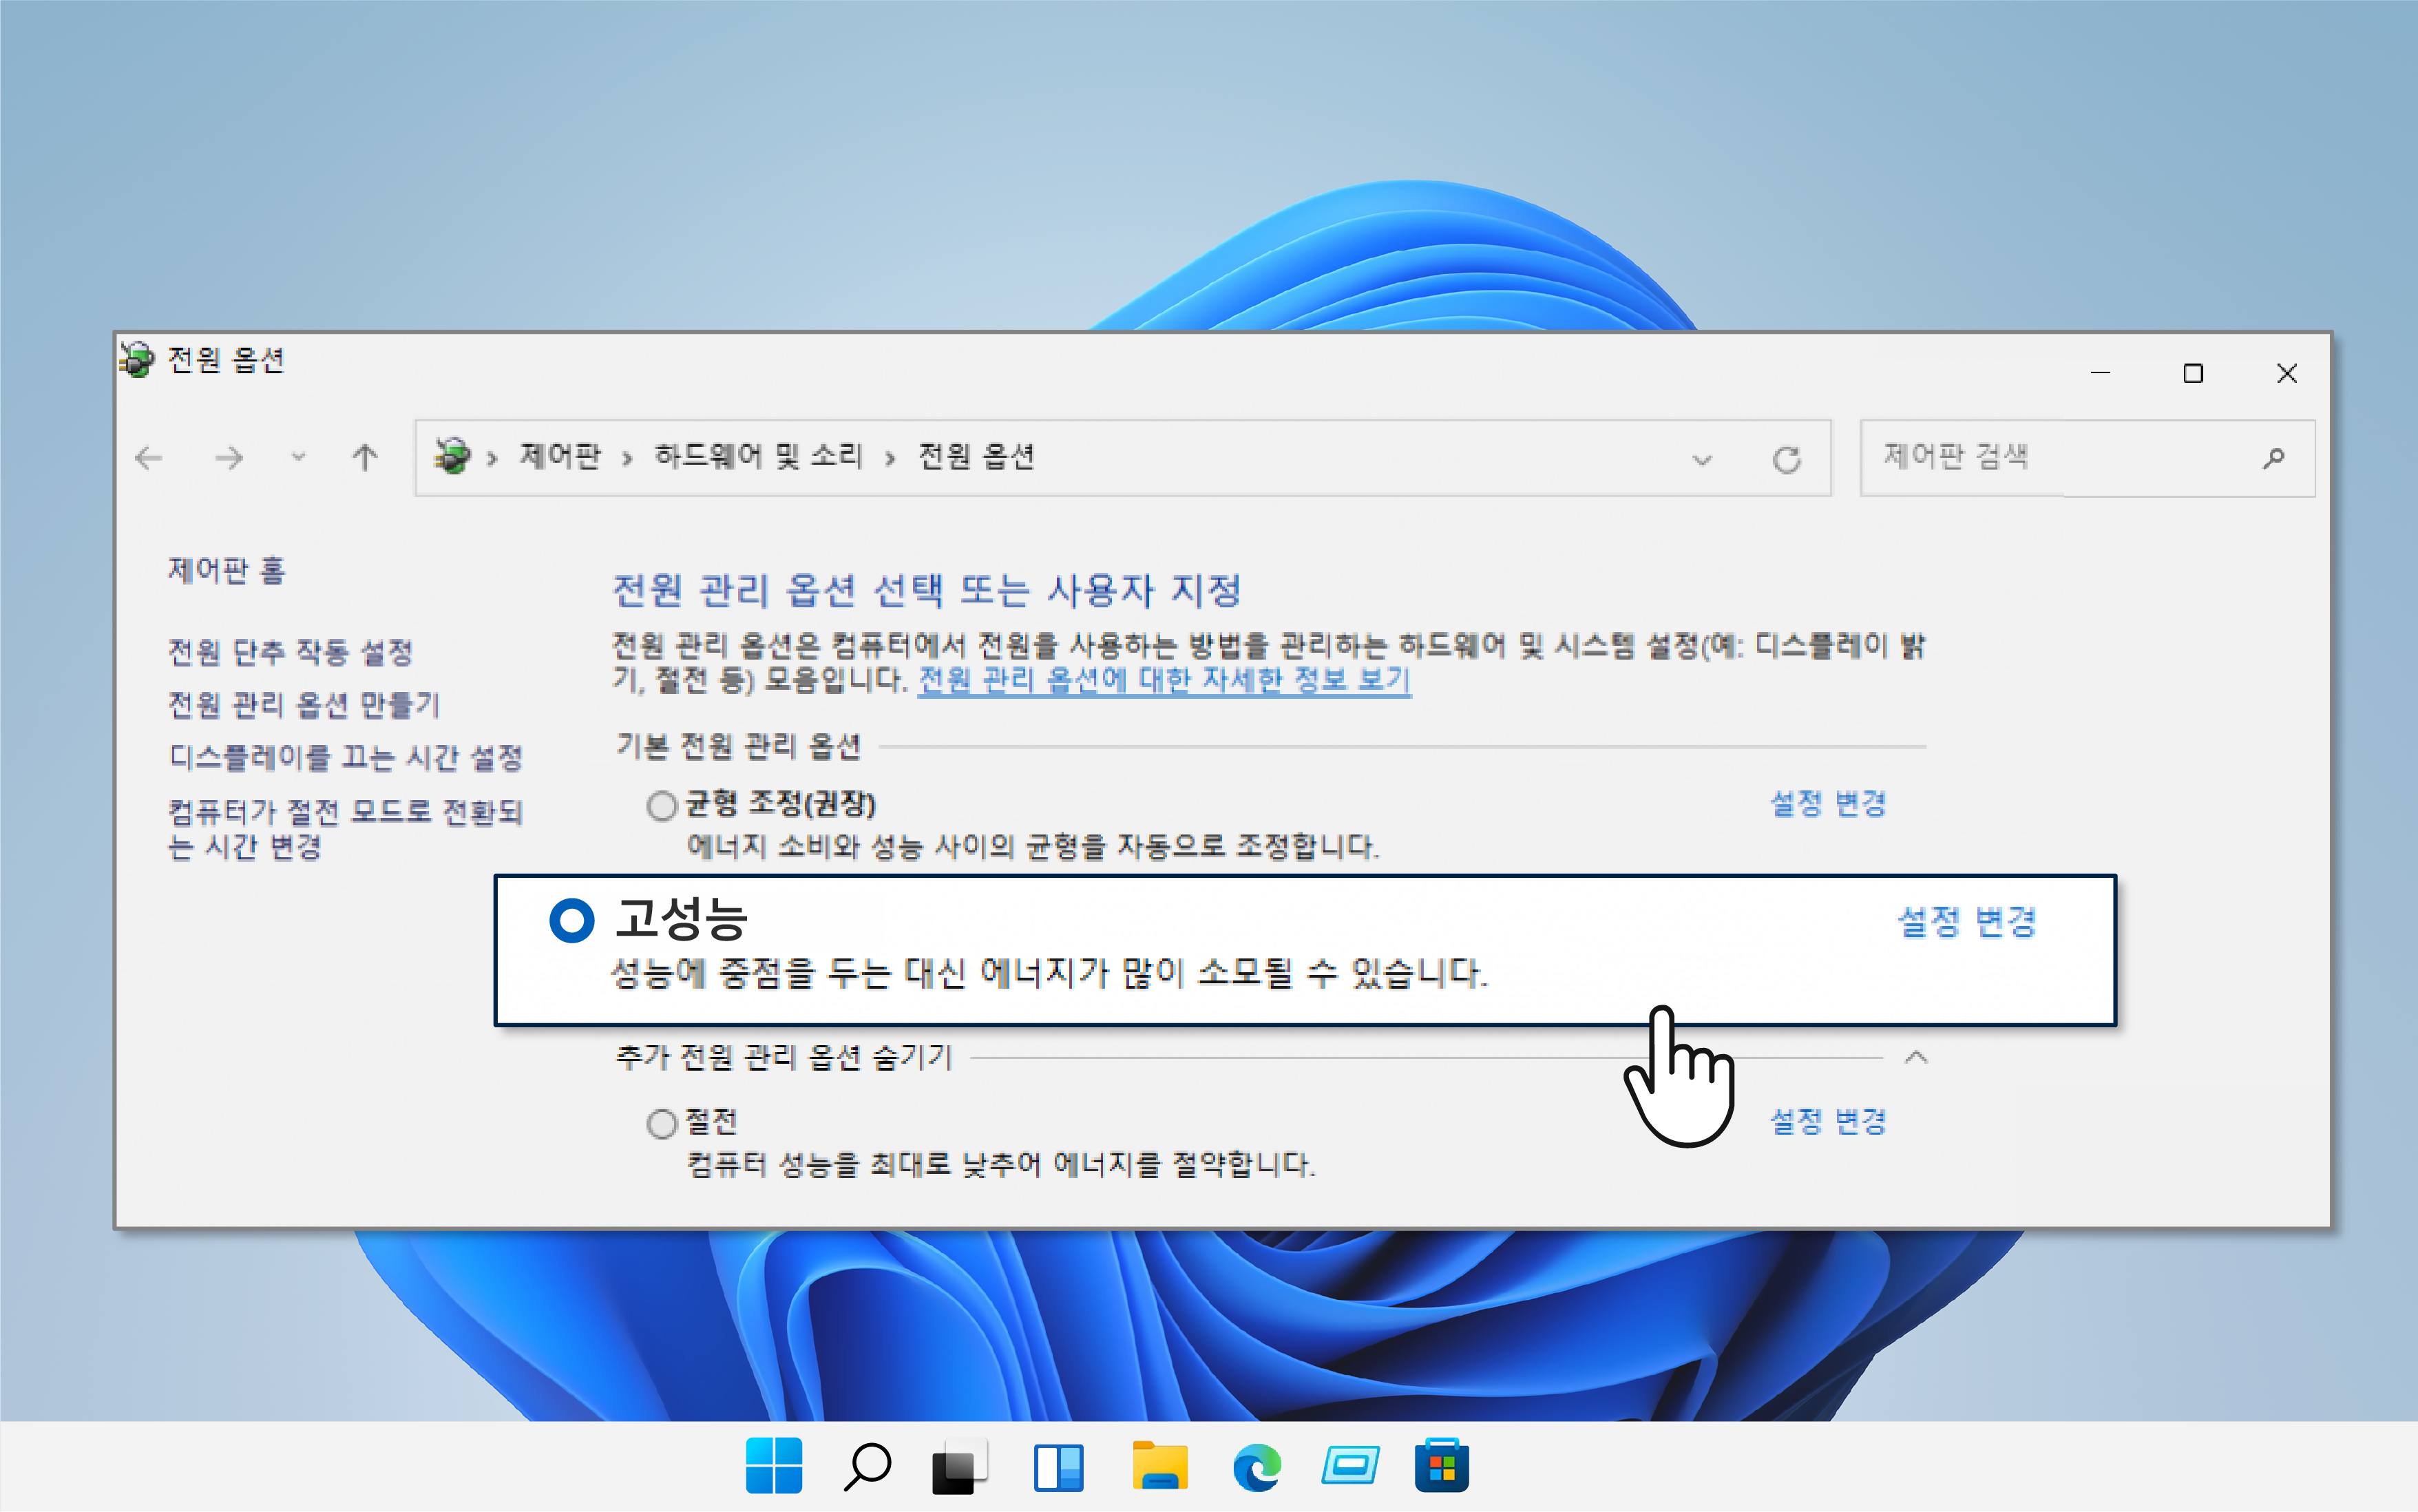Select the 절전 power plan radio button
Image resolution: width=2418 pixels, height=1512 pixels.
coord(662,1123)
